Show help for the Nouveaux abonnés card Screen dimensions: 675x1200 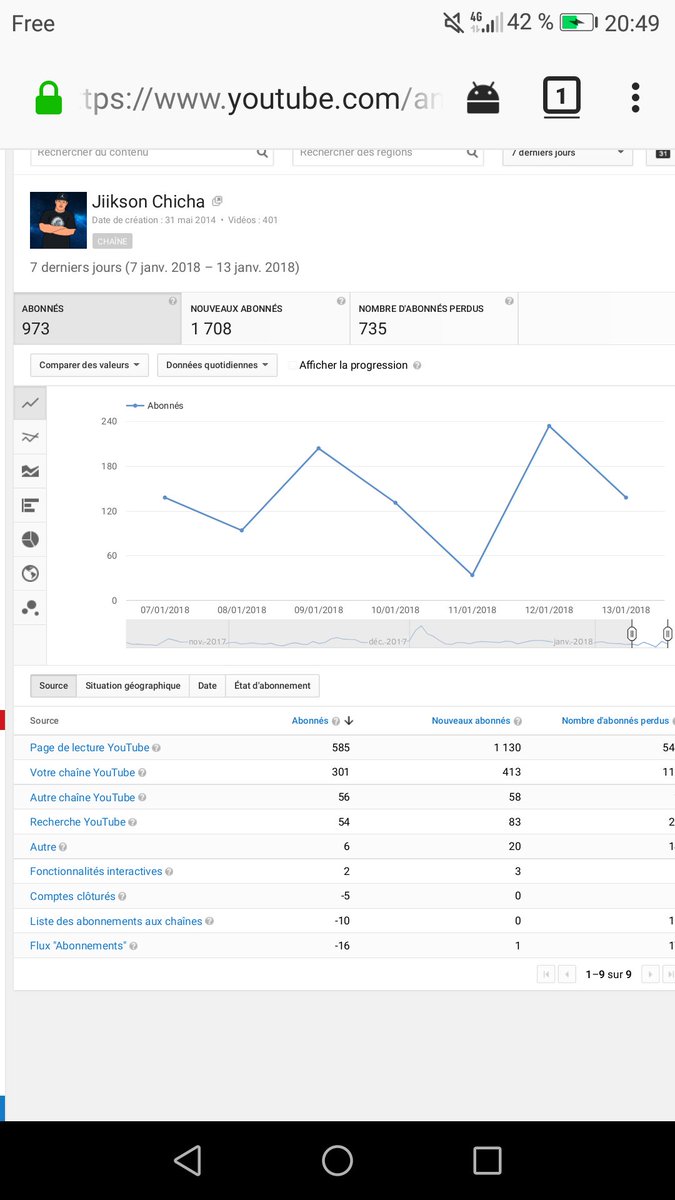click(341, 301)
